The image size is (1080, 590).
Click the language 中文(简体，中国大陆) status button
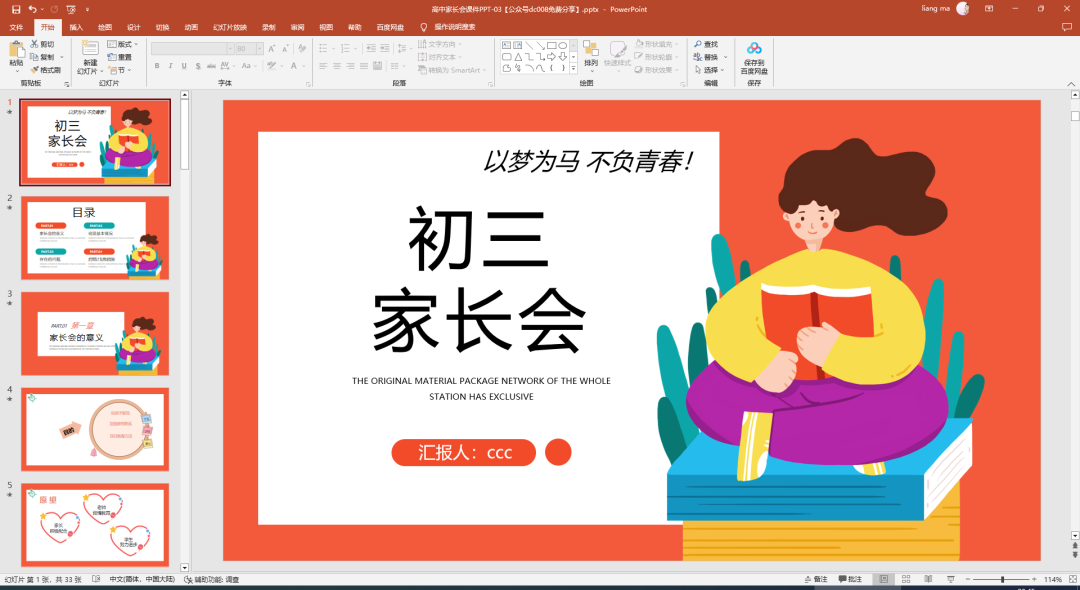(142, 580)
